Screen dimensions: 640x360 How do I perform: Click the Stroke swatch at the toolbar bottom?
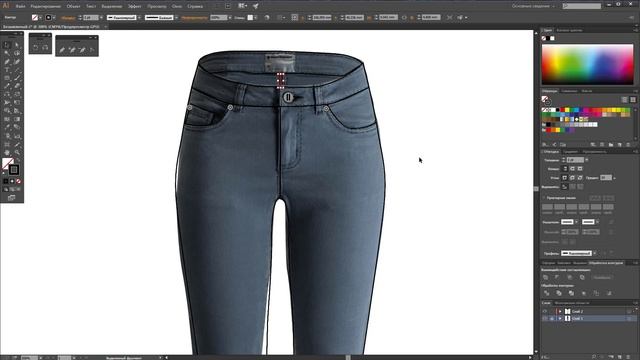(14, 169)
